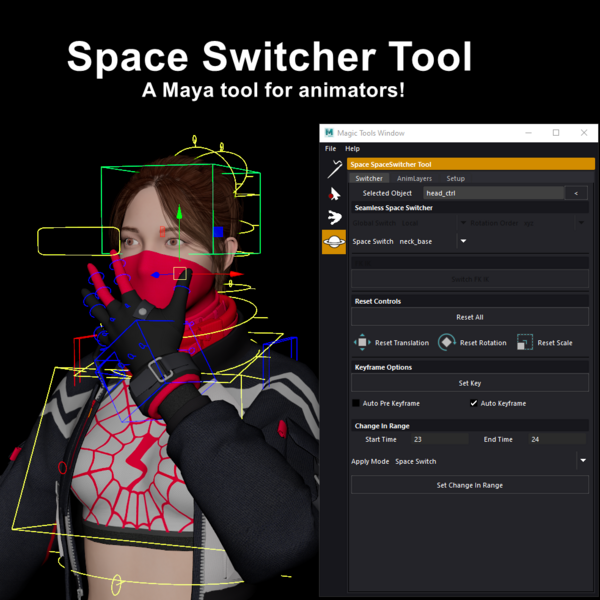This screenshot has height=600, width=600.
Task: Open the flying bird tool icon
Action: (x=334, y=217)
